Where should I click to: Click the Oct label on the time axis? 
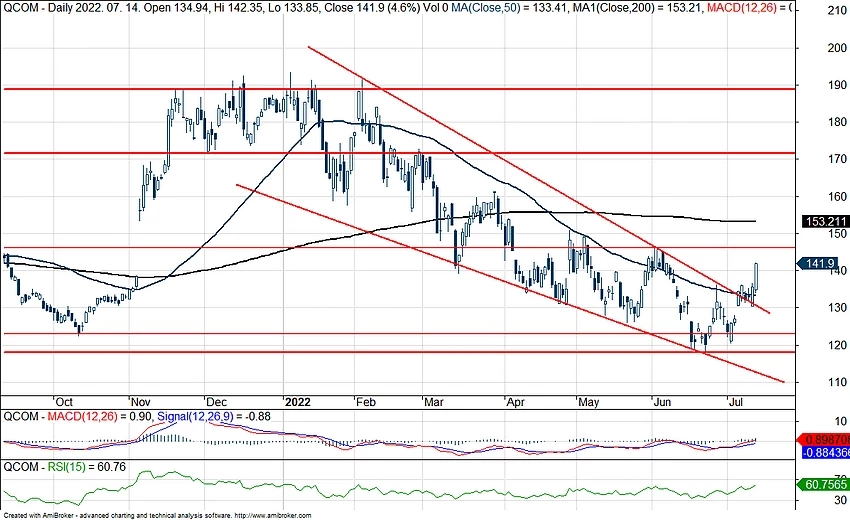[x=65, y=399]
